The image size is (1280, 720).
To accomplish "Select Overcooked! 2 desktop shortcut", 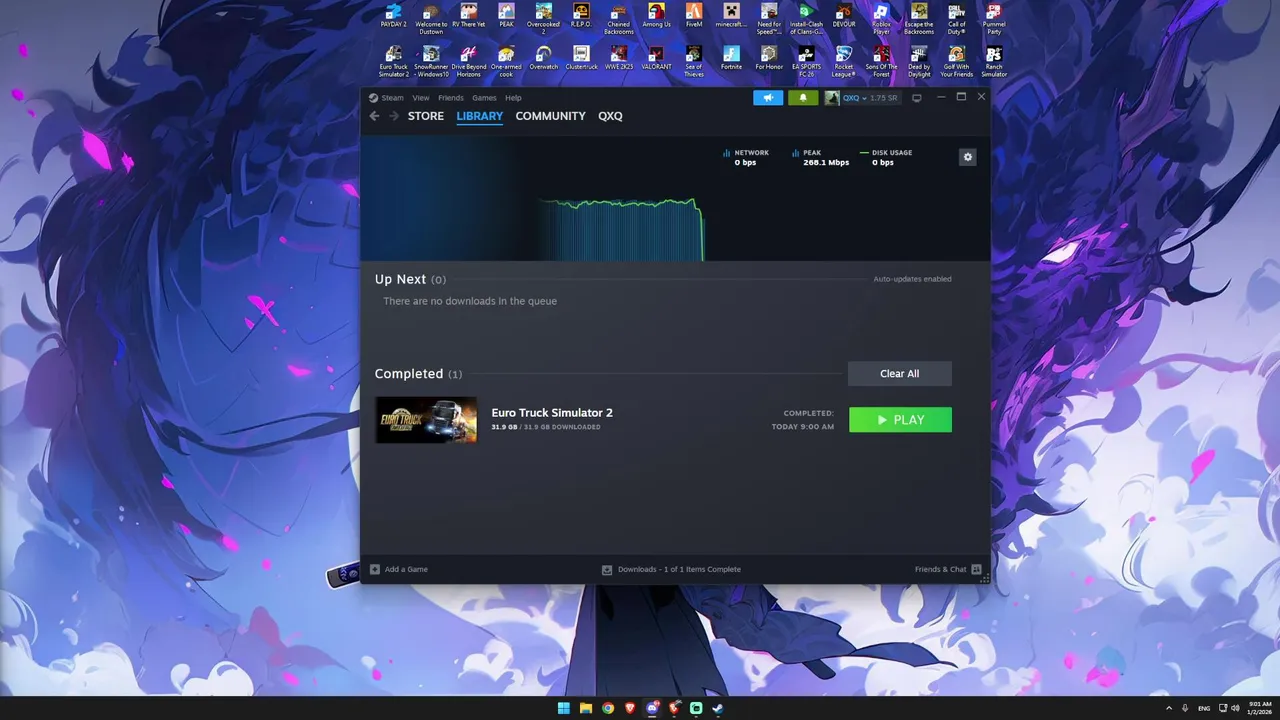I will [x=543, y=19].
